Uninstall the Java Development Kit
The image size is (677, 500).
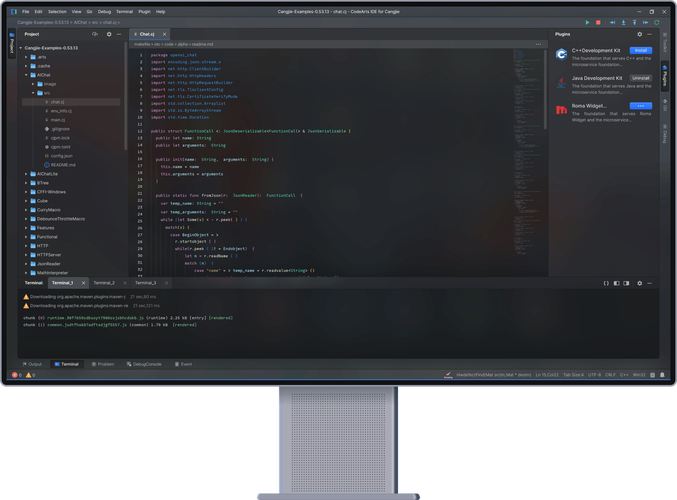[641, 78]
